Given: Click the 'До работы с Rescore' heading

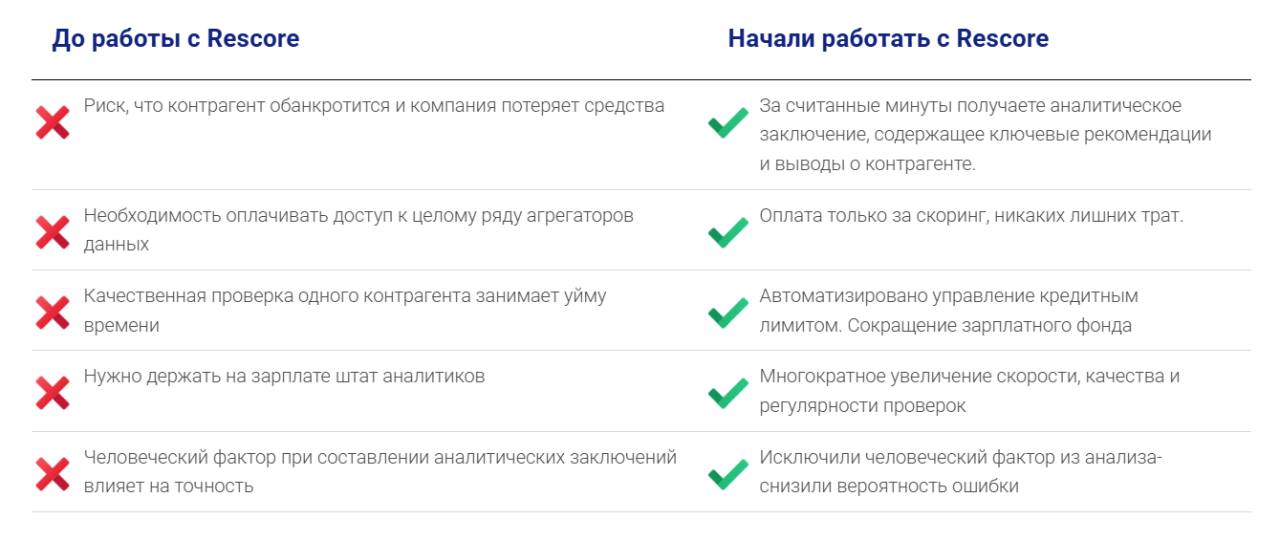Looking at the screenshot, I should (176, 39).
